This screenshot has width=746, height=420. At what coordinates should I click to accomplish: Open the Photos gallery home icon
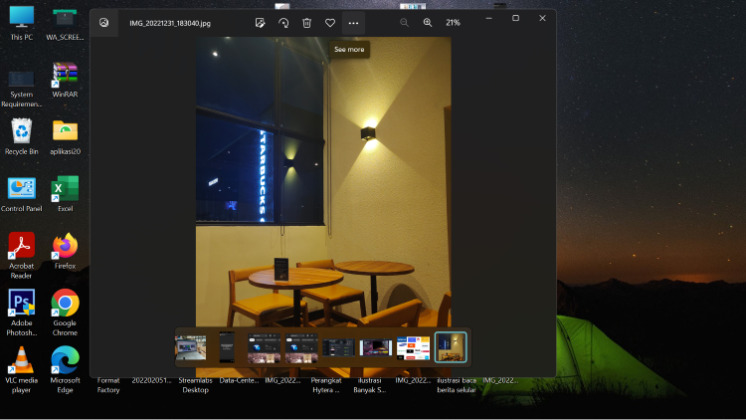[x=104, y=23]
